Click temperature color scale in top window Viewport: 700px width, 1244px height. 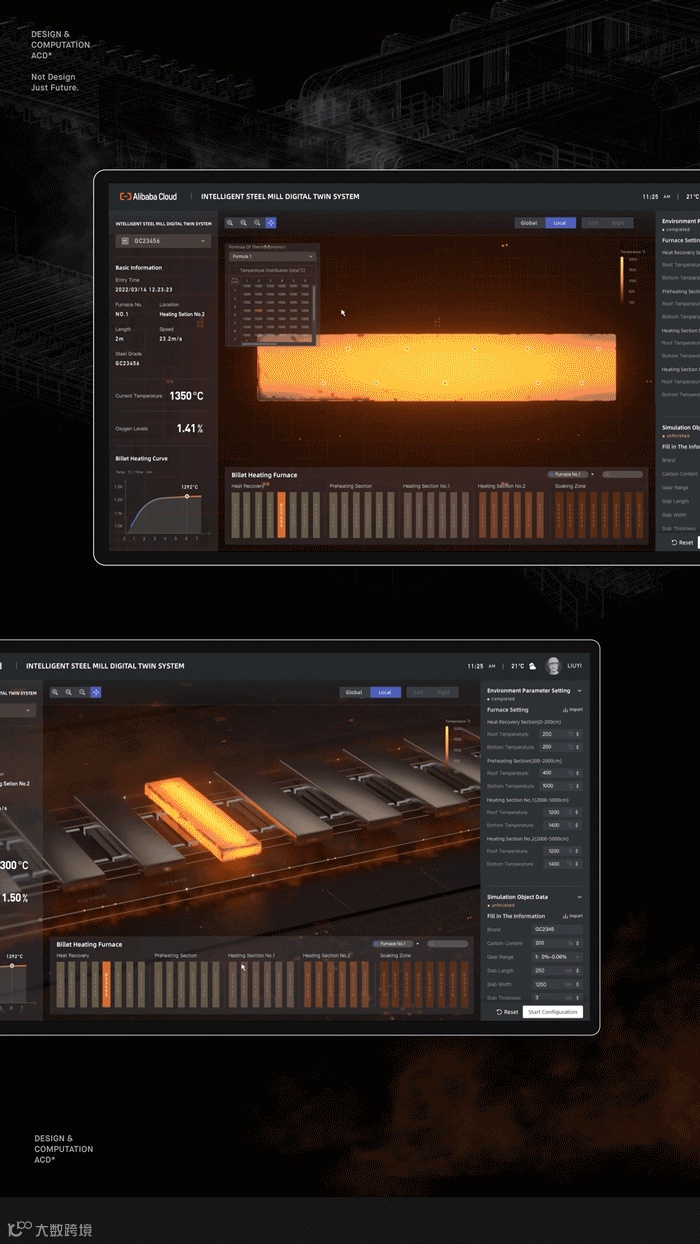(x=622, y=280)
